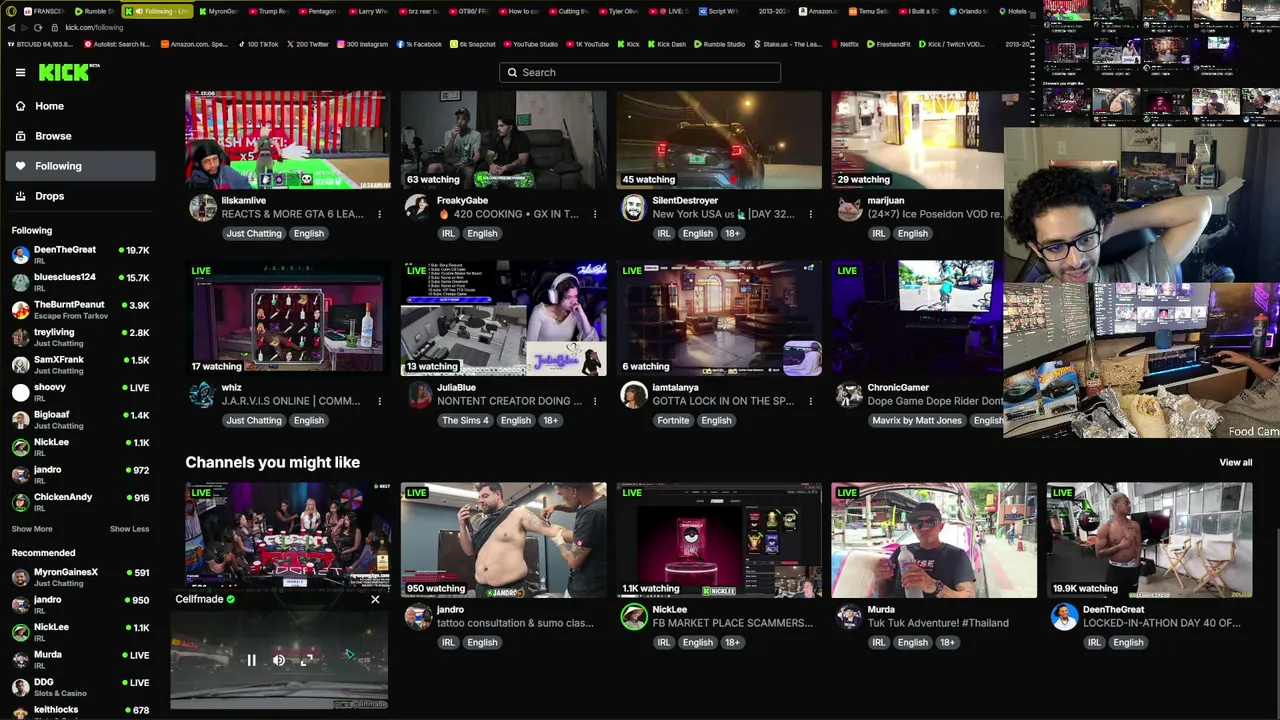Click Fortnite category tag
The width and height of the screenshot is (1280, 720).
click(x=673, y=420)
